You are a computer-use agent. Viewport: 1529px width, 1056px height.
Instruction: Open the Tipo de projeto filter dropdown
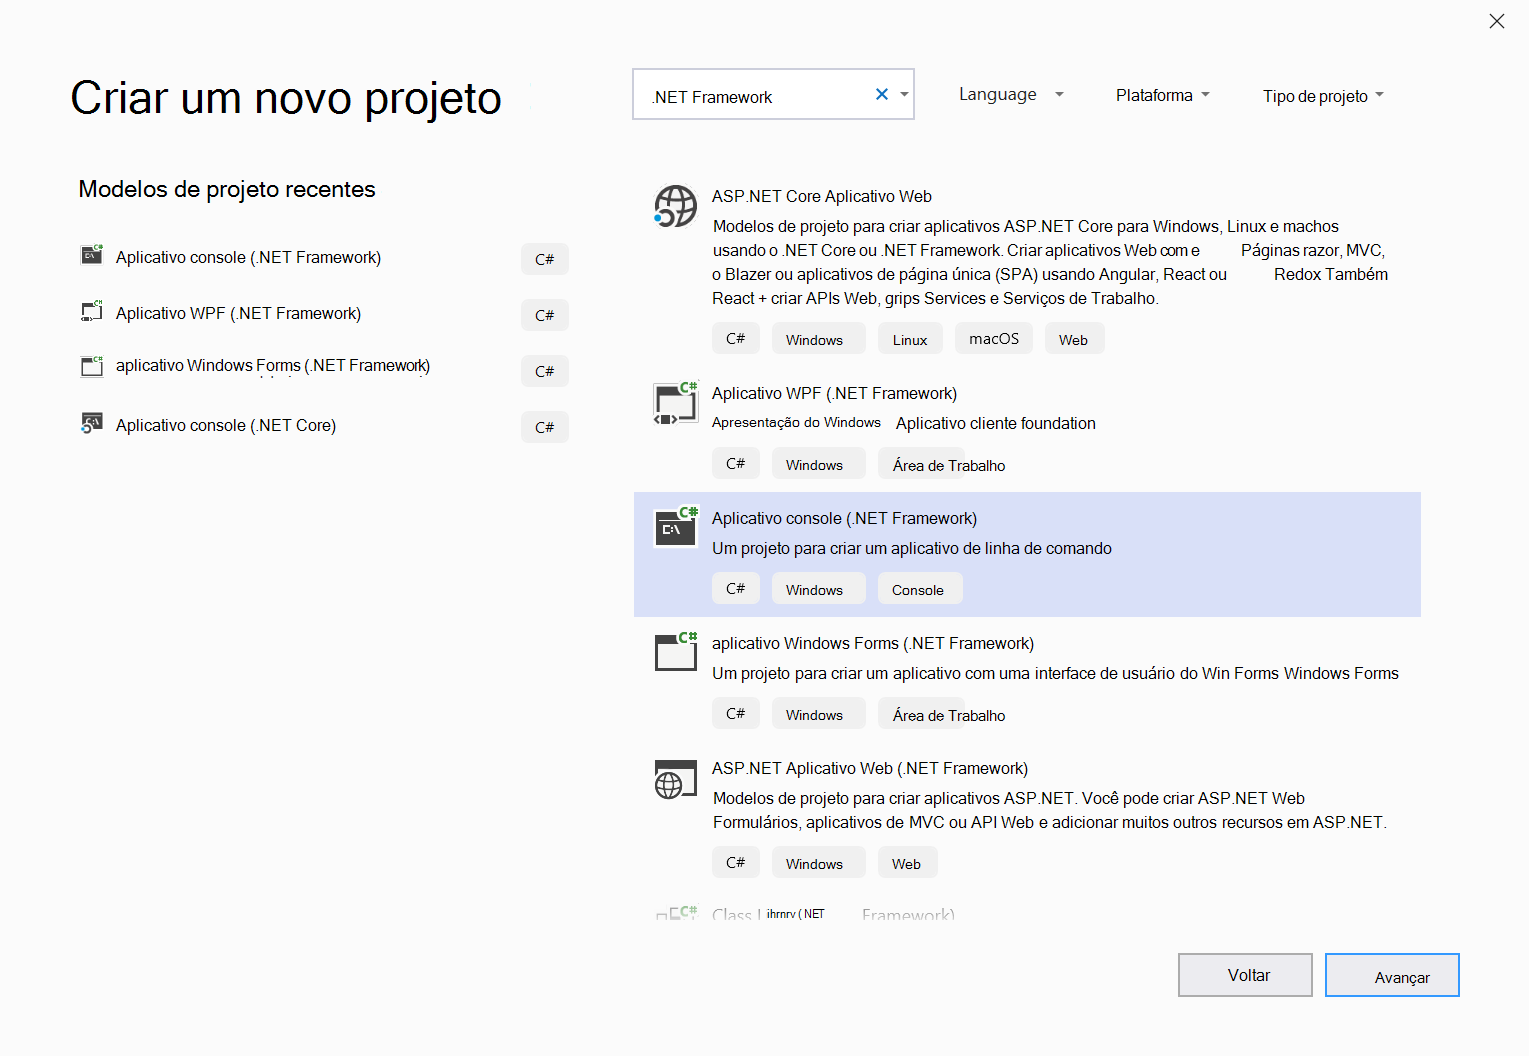coord(1323,96)
